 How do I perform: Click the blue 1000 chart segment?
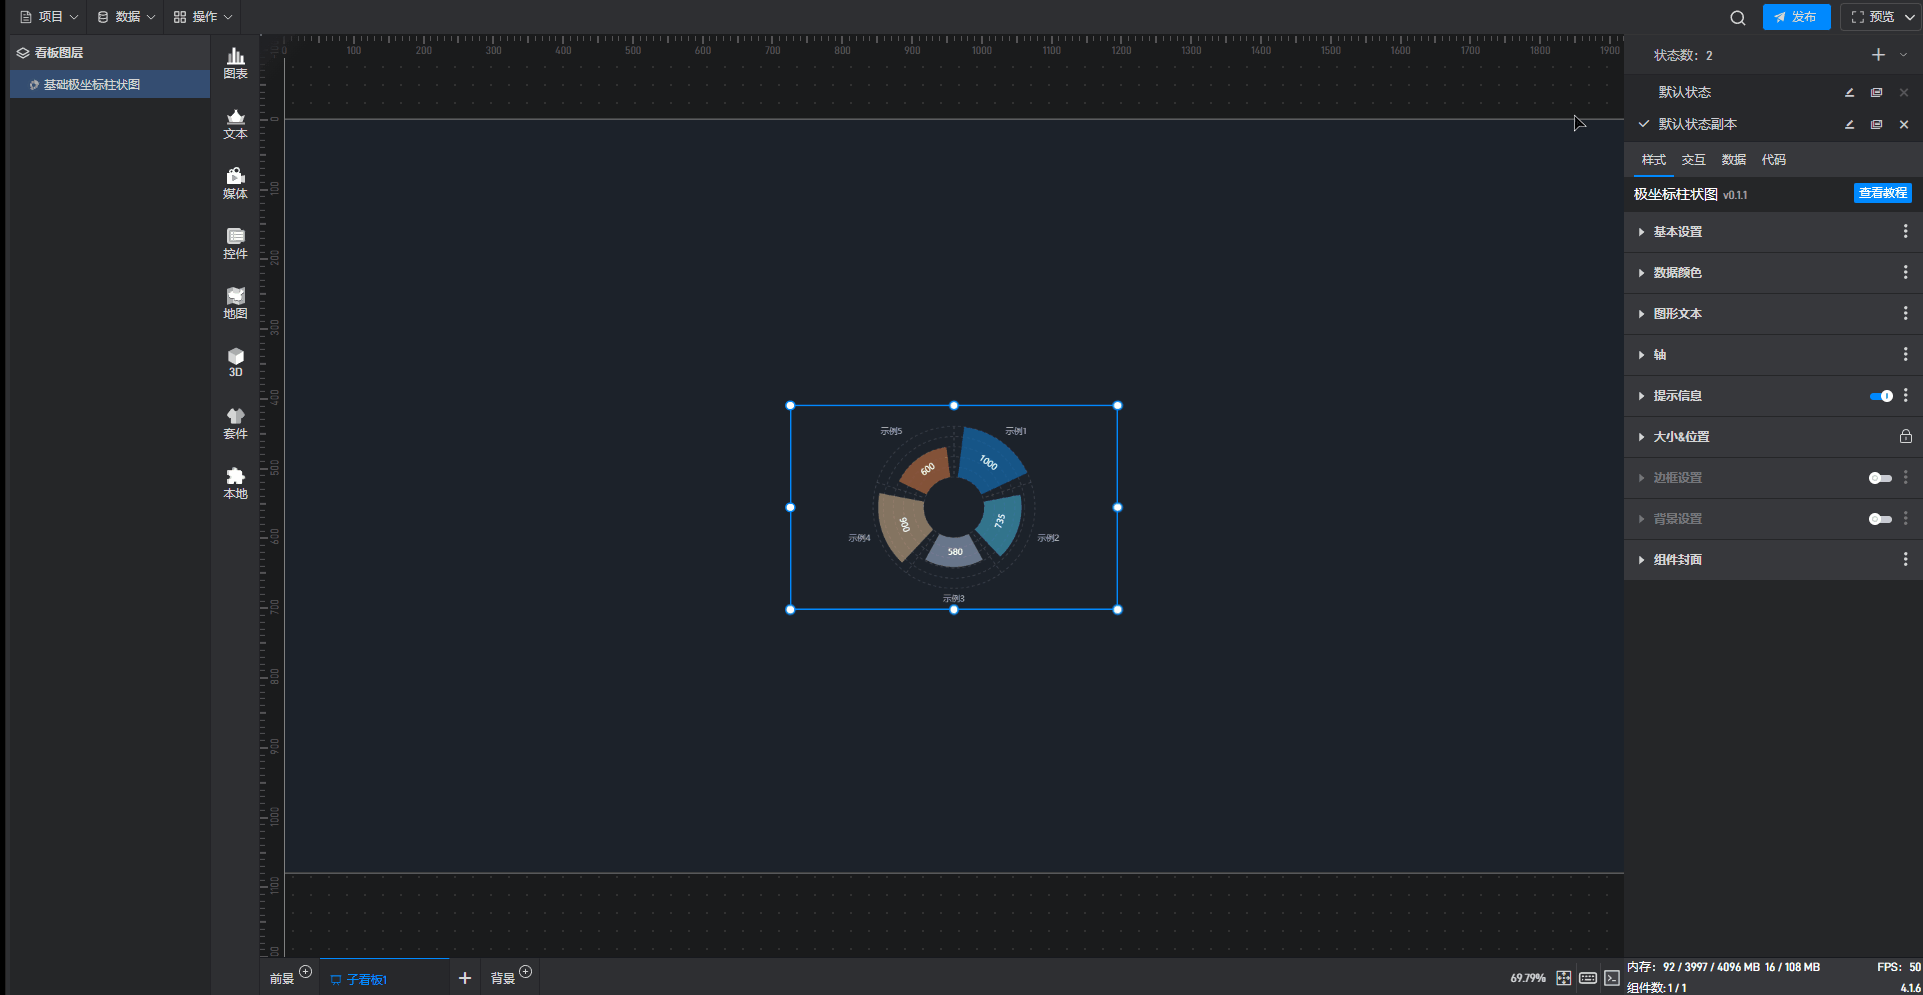tap(990, 460)
